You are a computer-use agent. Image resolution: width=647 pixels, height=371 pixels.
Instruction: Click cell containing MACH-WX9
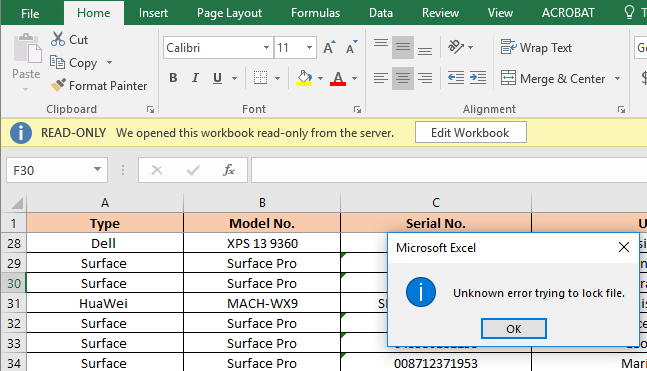point(262,303)
